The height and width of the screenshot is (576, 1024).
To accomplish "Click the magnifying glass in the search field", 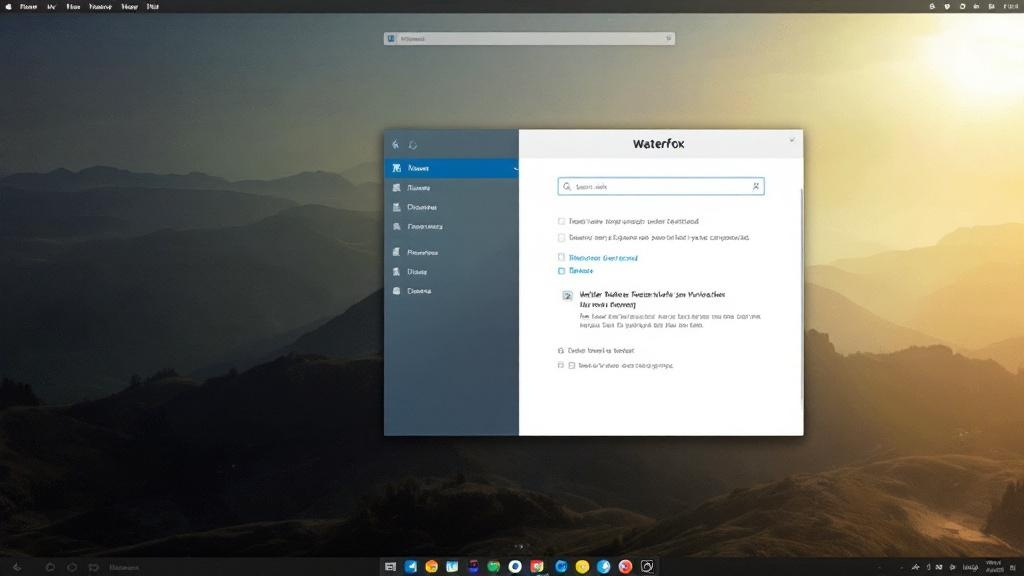I will click(568, 186).
